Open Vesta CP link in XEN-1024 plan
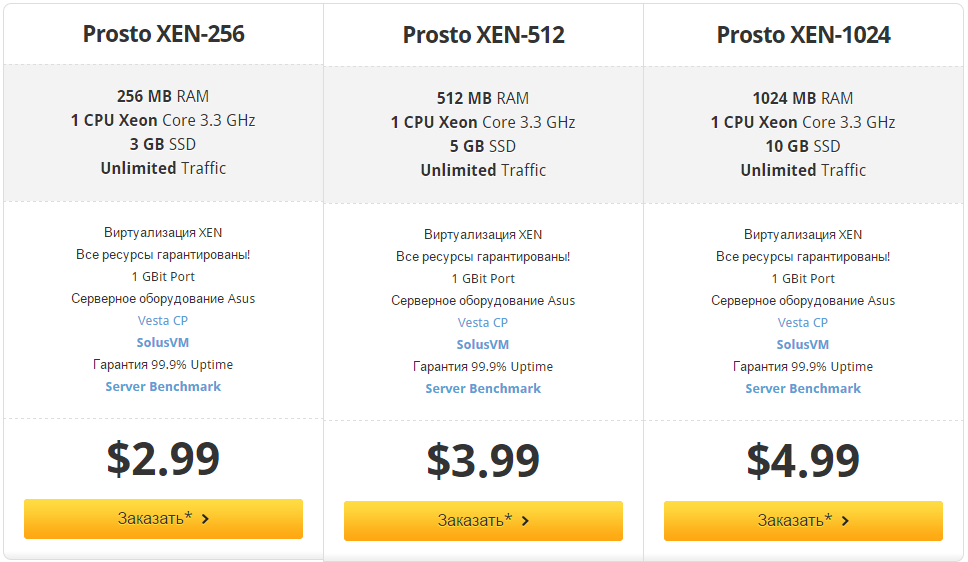 [803, 323]
